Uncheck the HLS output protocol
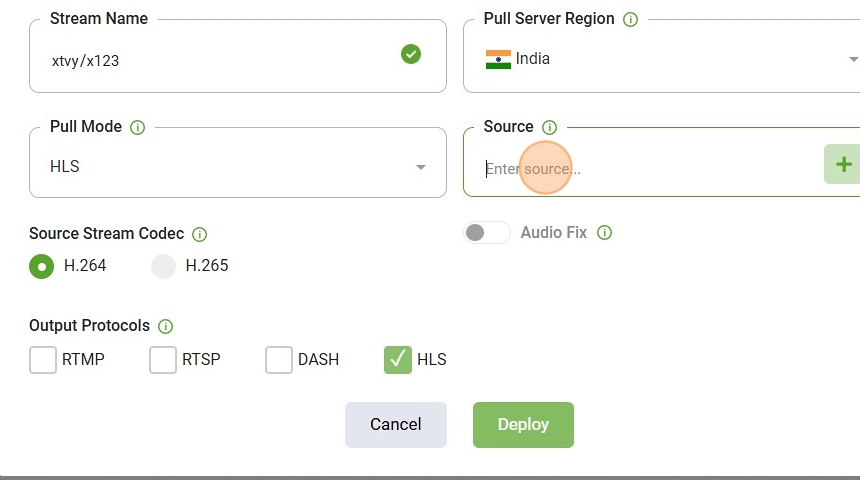This screenshot has height=480, width=860. (398, 360)
